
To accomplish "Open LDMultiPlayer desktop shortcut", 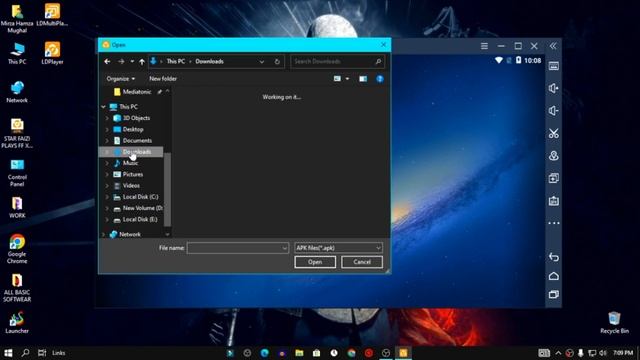I will [x=52, y=15].
